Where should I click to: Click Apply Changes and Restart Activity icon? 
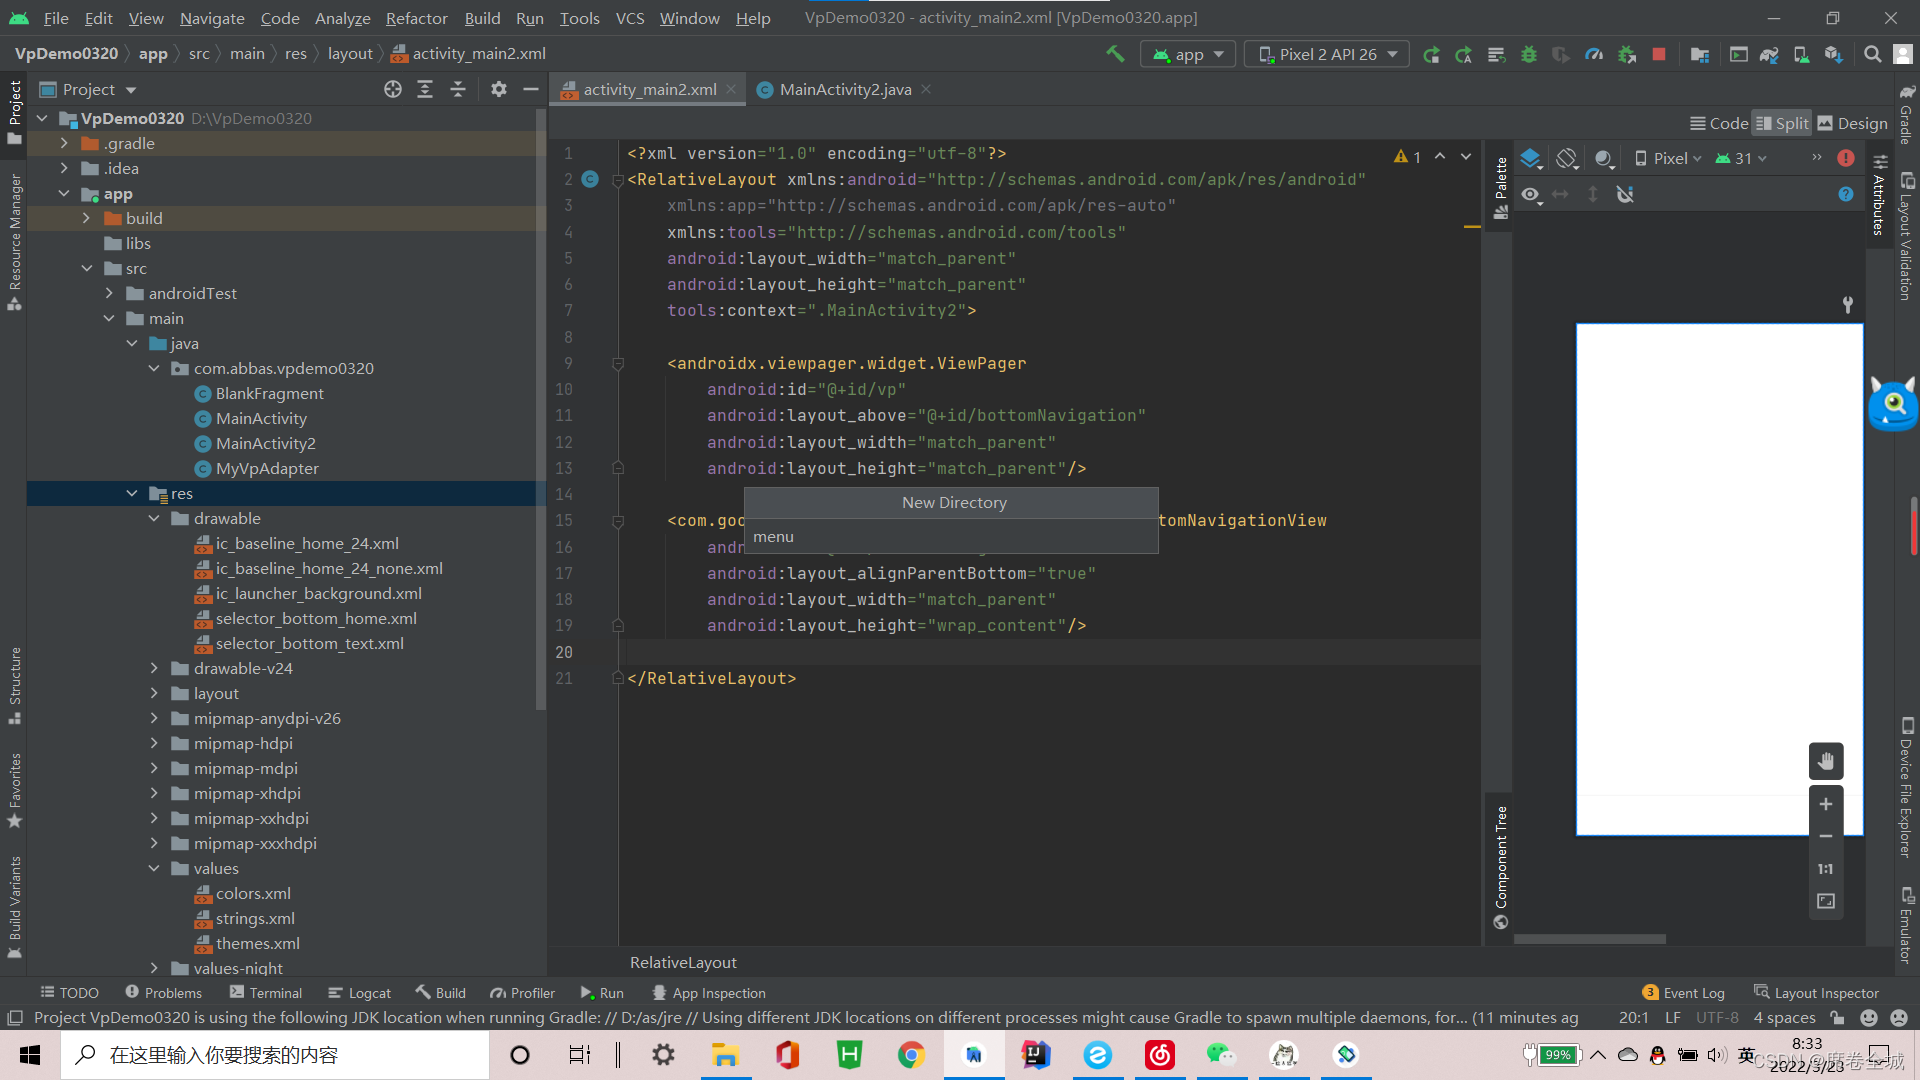pyautogui.click(x=1463, y=54)
